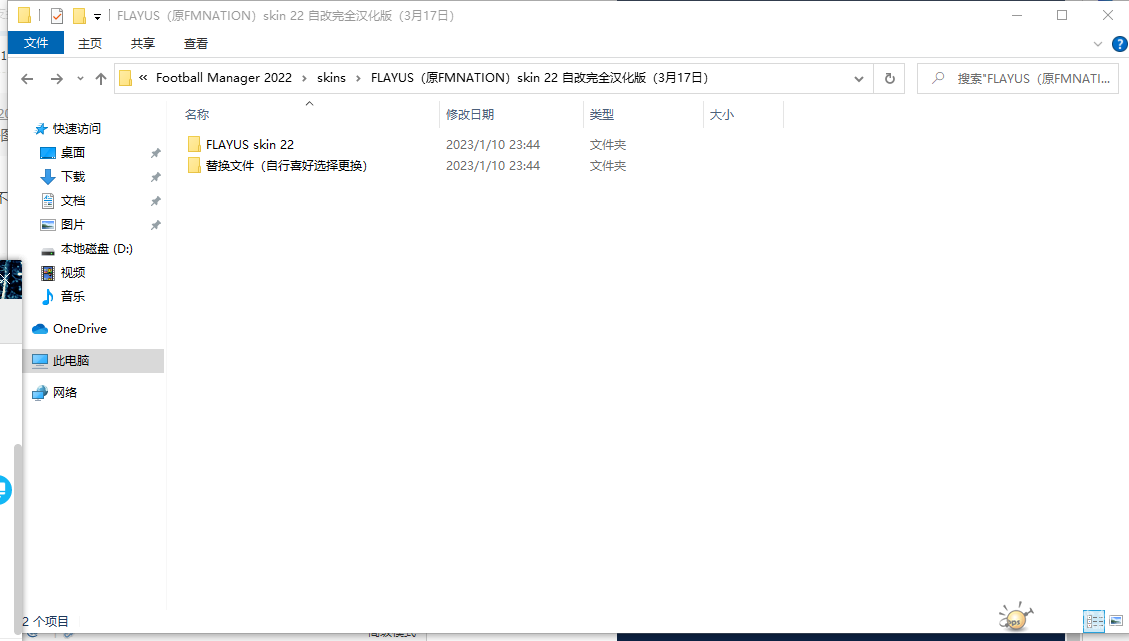Screen dimensions: 1129x641
Task: Switch to large icons view in status bar
Action: pyautogui.click(x=1116, y=620)
